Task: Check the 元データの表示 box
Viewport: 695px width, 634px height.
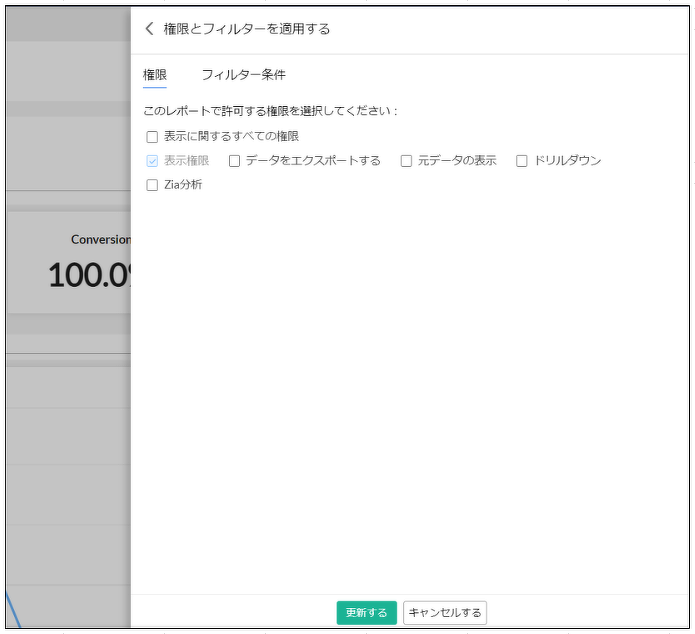Action: (406, 161)
